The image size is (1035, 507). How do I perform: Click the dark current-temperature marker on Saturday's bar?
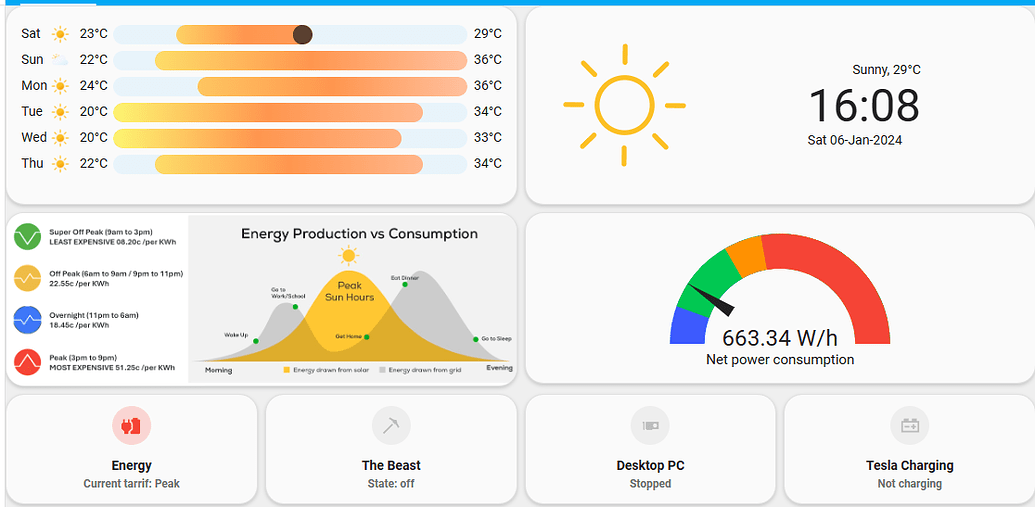pos(302,34)
